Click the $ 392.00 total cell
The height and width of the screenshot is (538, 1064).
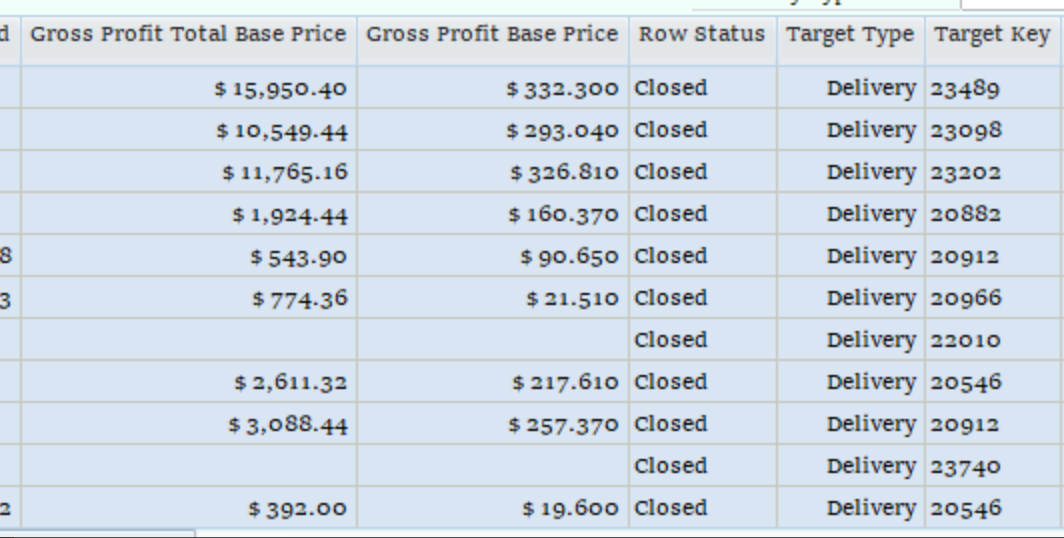click(189, 508)
